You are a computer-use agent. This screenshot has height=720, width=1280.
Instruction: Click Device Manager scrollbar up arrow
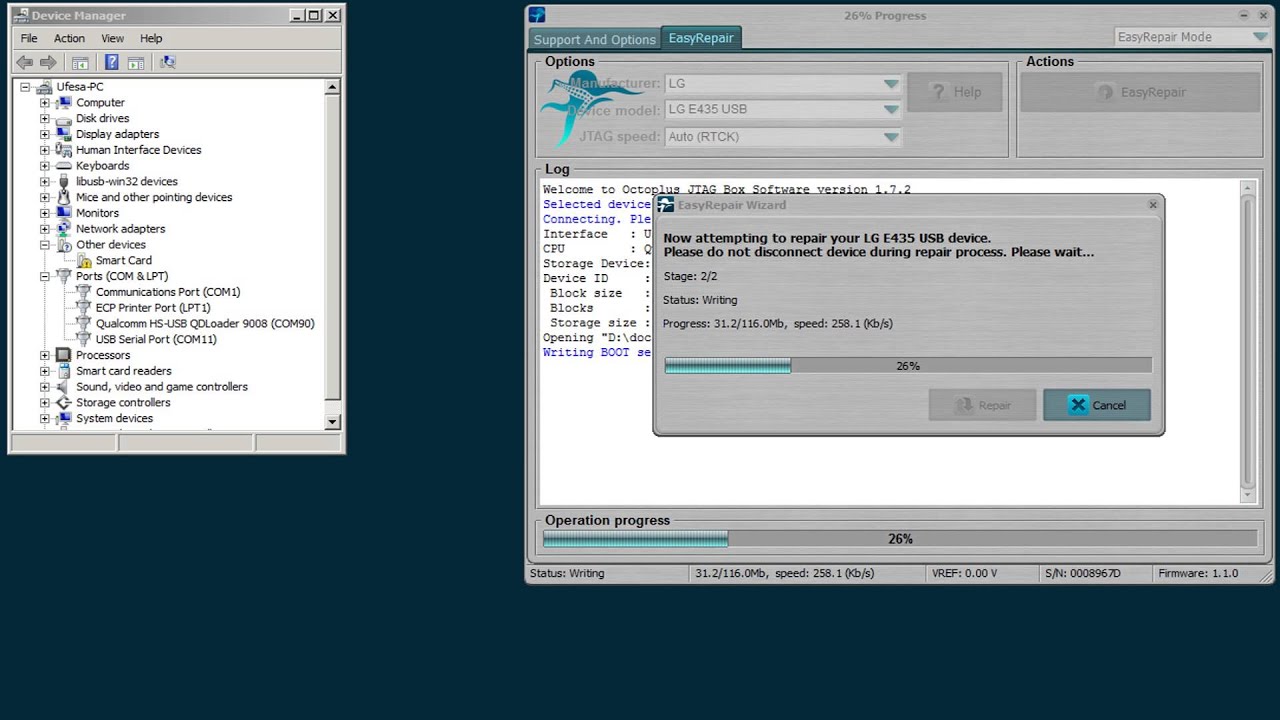coord(333,87)
